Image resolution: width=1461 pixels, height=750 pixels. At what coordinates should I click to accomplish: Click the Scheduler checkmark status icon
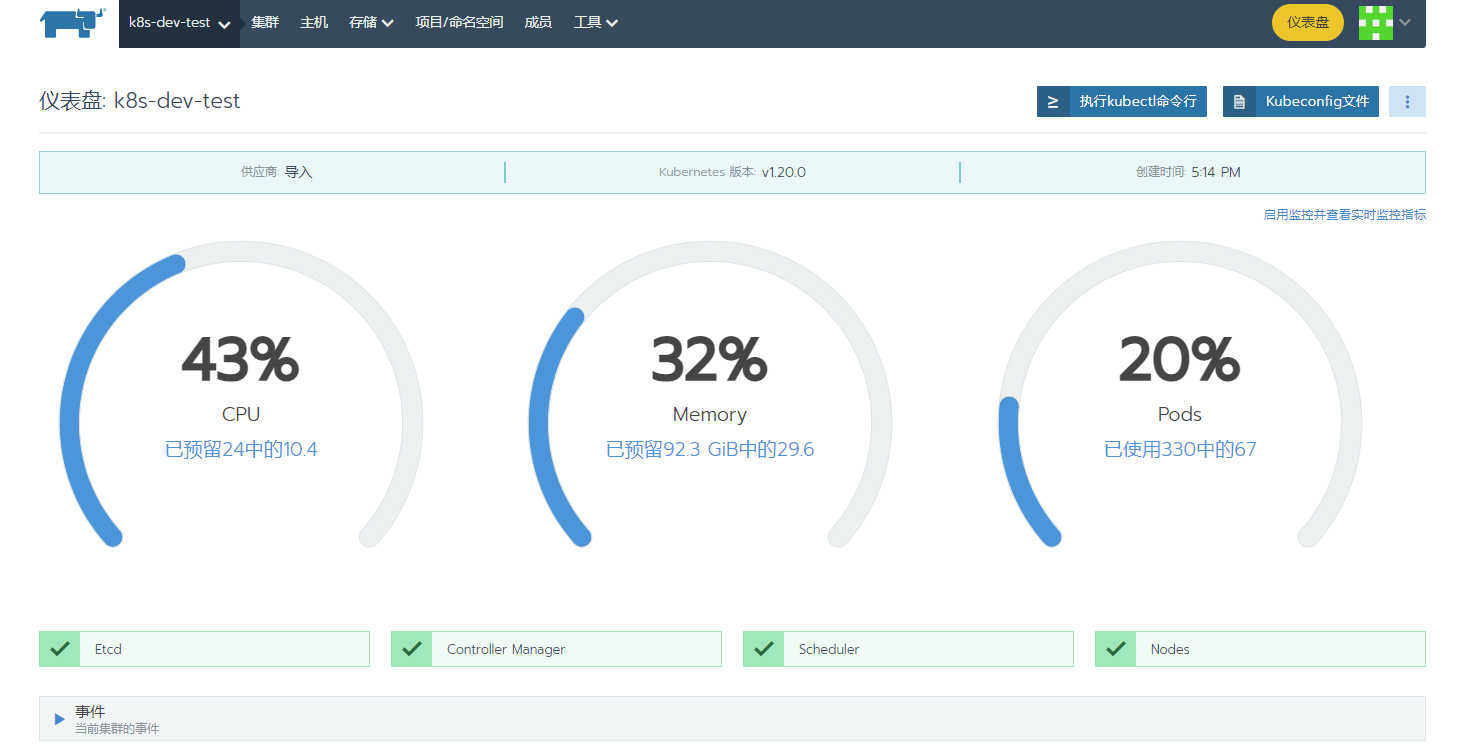pyautogui.click(x=764, y=649)
